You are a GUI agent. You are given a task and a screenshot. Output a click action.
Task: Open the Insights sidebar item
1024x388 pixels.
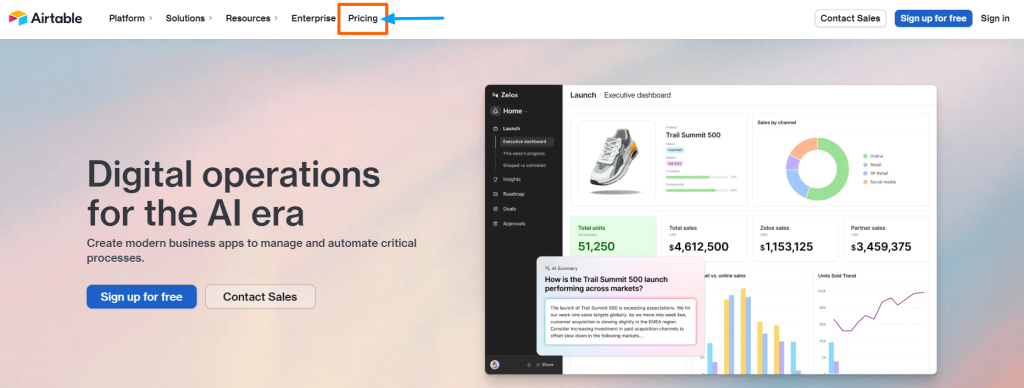tap(512, 179)
